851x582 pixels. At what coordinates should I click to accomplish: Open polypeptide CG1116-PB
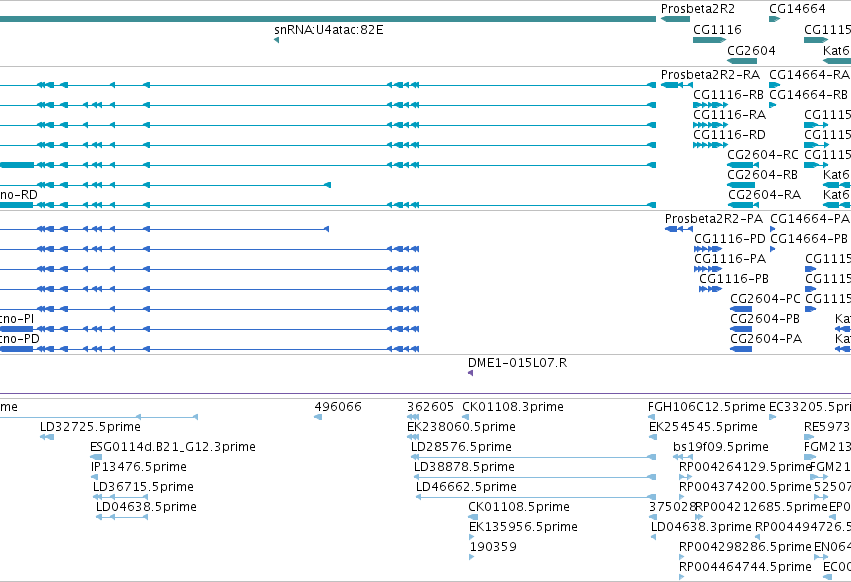tap(734, 279)
